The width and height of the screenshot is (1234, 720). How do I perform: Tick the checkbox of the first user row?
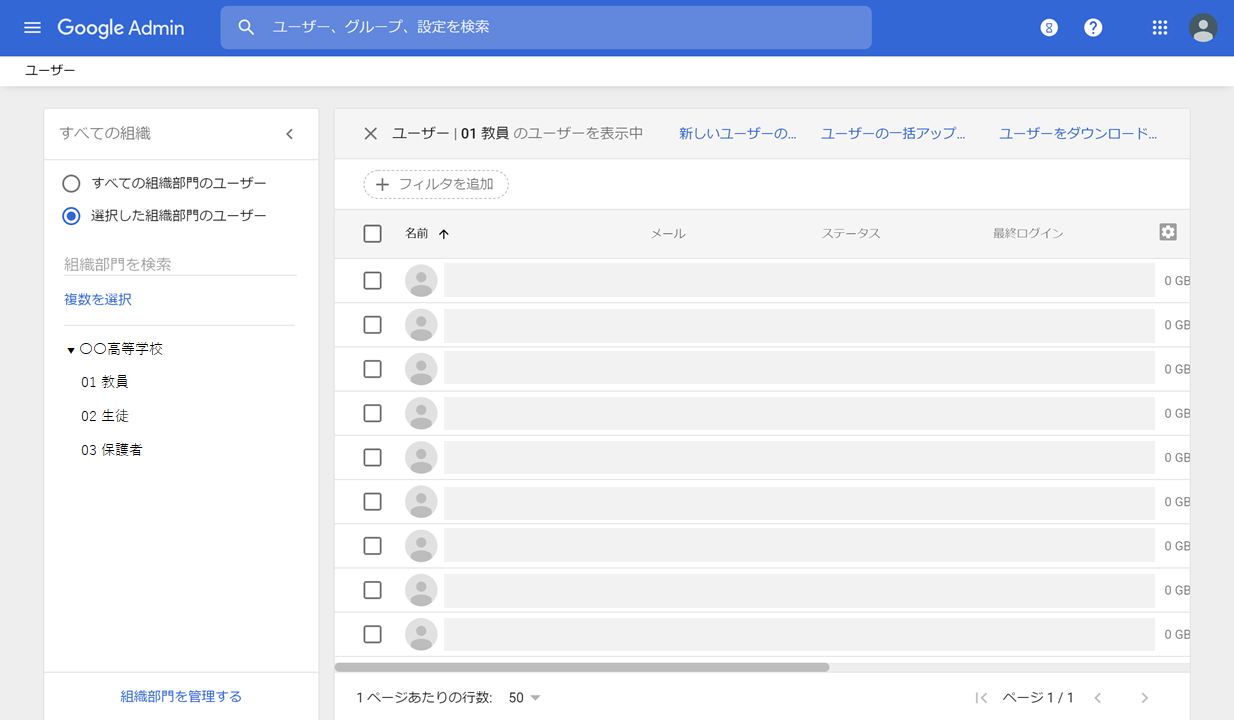[373, 281]
